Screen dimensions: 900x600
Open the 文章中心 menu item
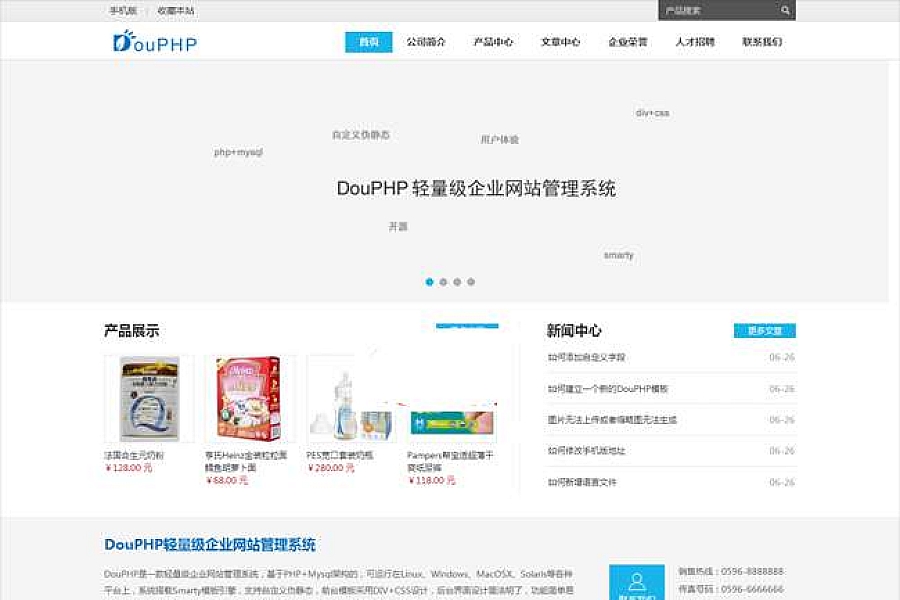pos(560,42)
